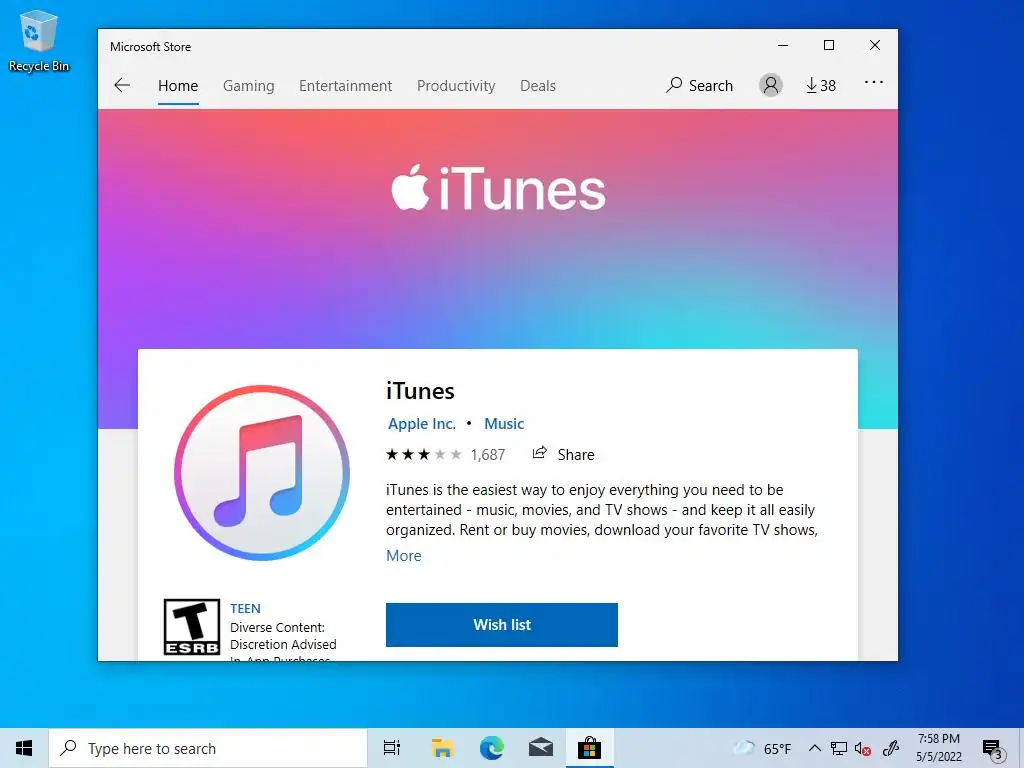Open Task View on the taskbar

coord(392,748)
